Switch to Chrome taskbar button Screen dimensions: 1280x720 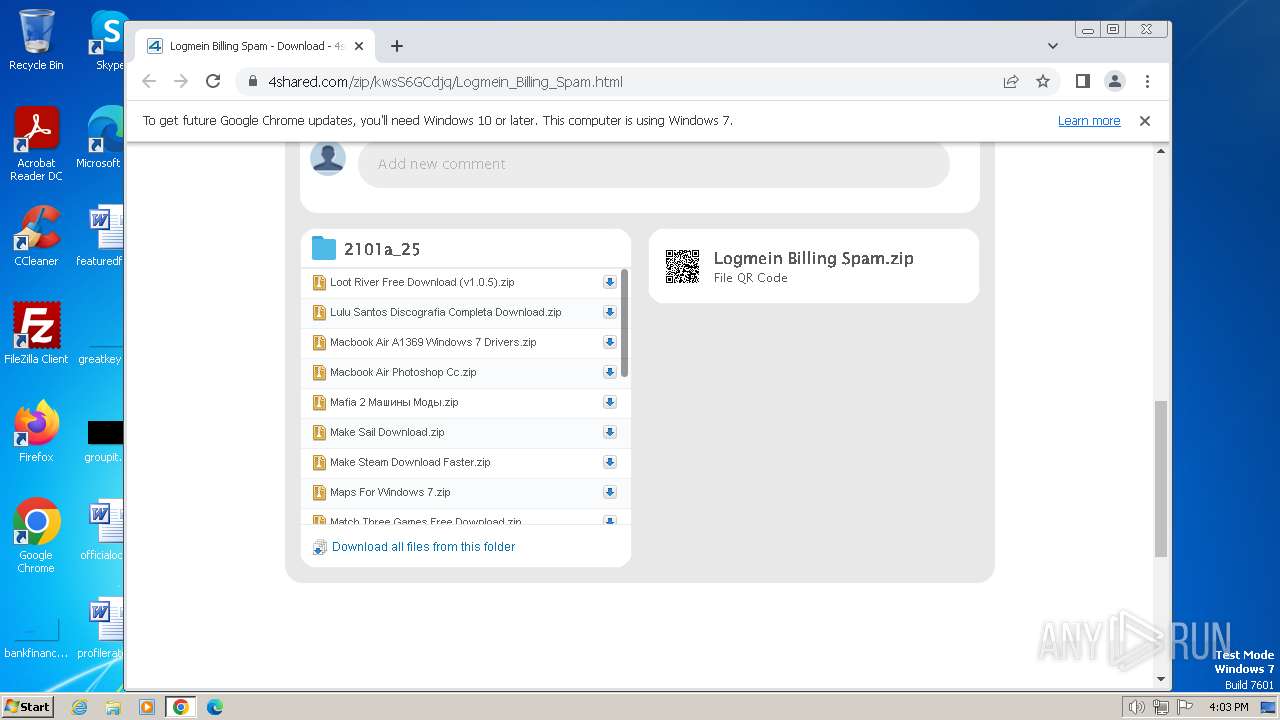coord(180,707)
